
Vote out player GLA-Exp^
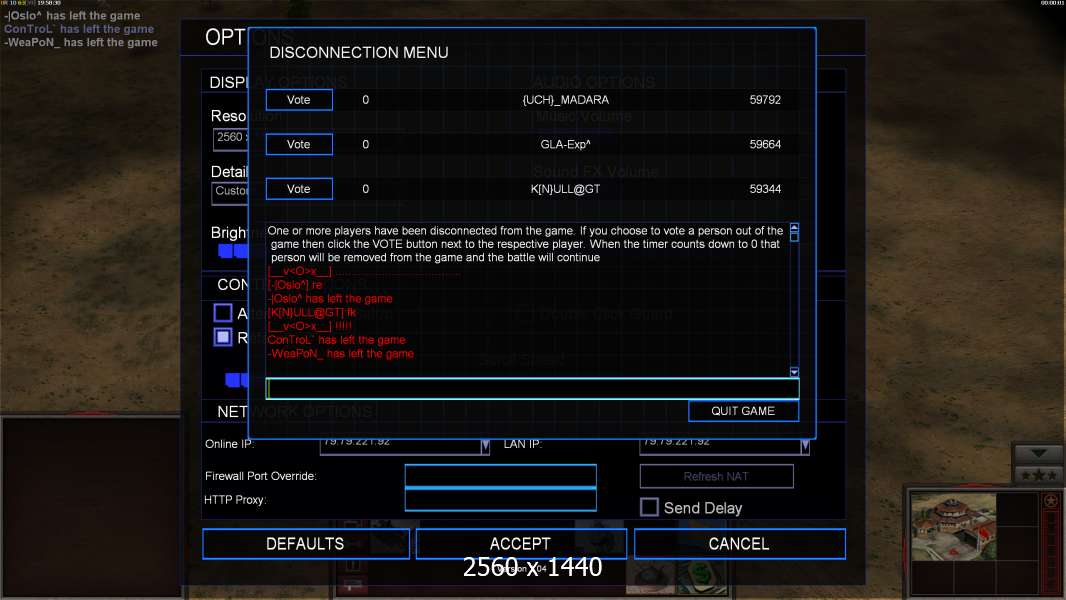click(x=299, y=145)
